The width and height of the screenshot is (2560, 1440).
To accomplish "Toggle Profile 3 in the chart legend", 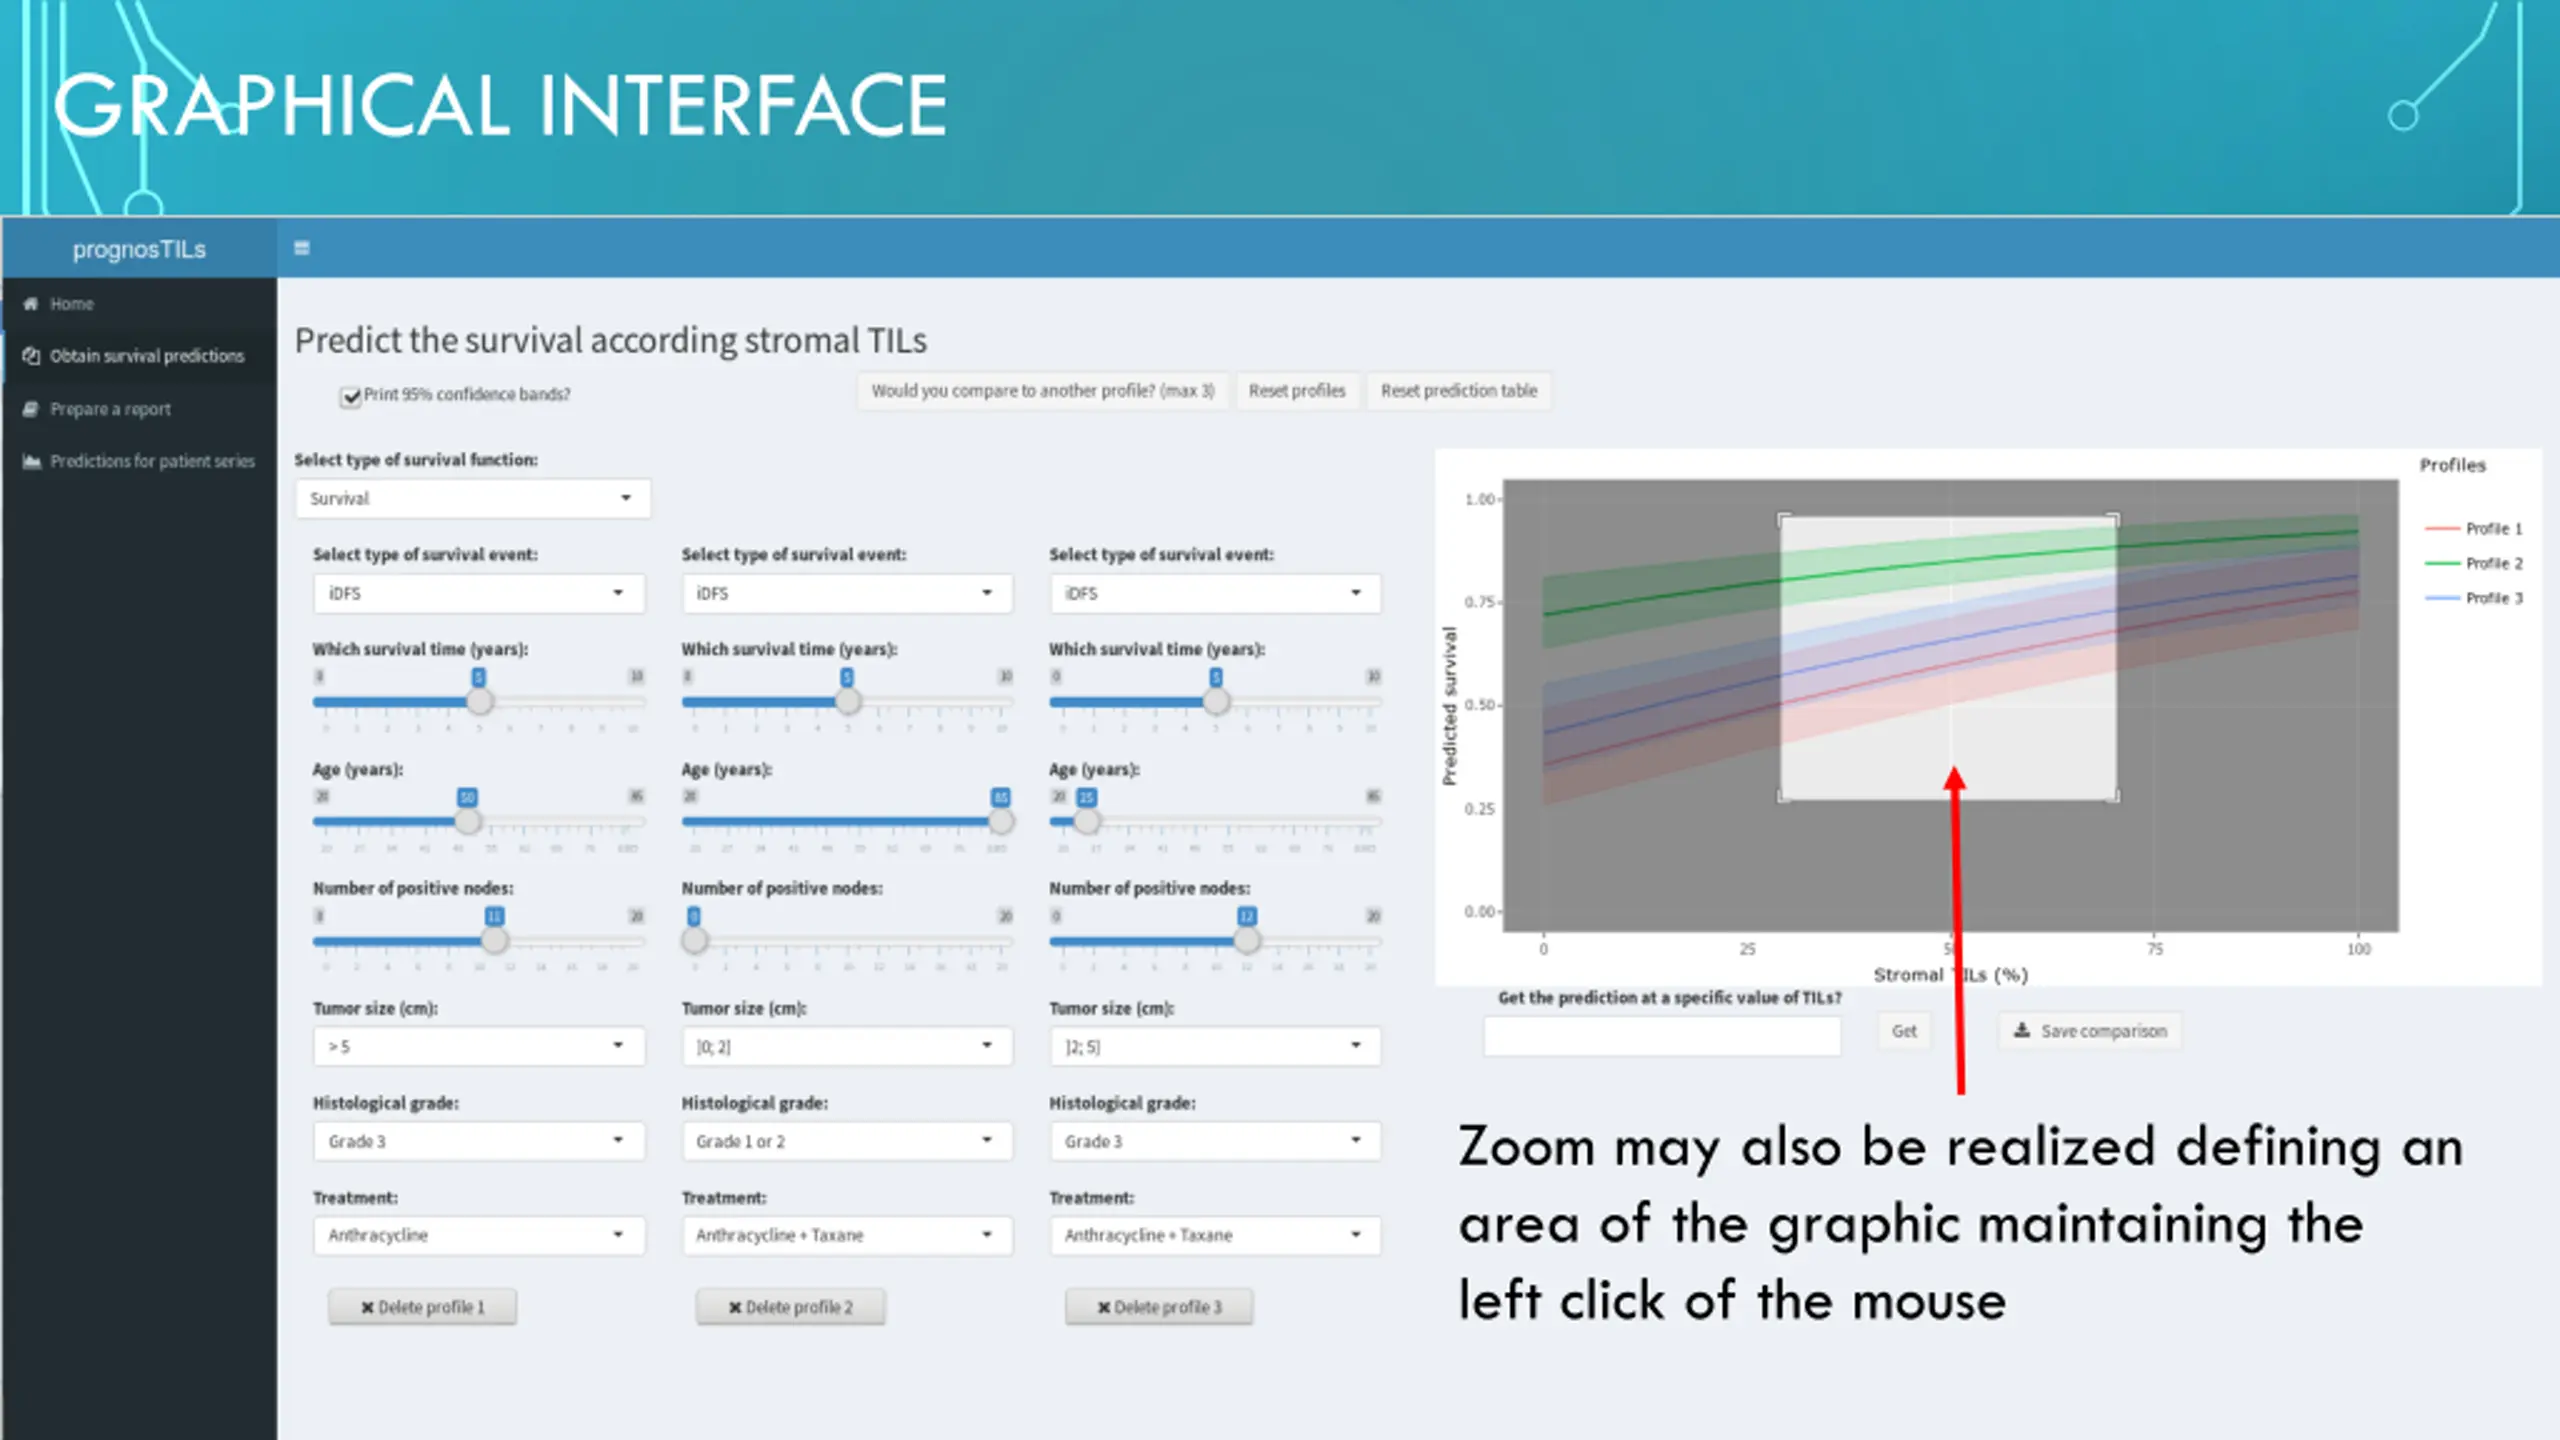I will click(2474, 598).
